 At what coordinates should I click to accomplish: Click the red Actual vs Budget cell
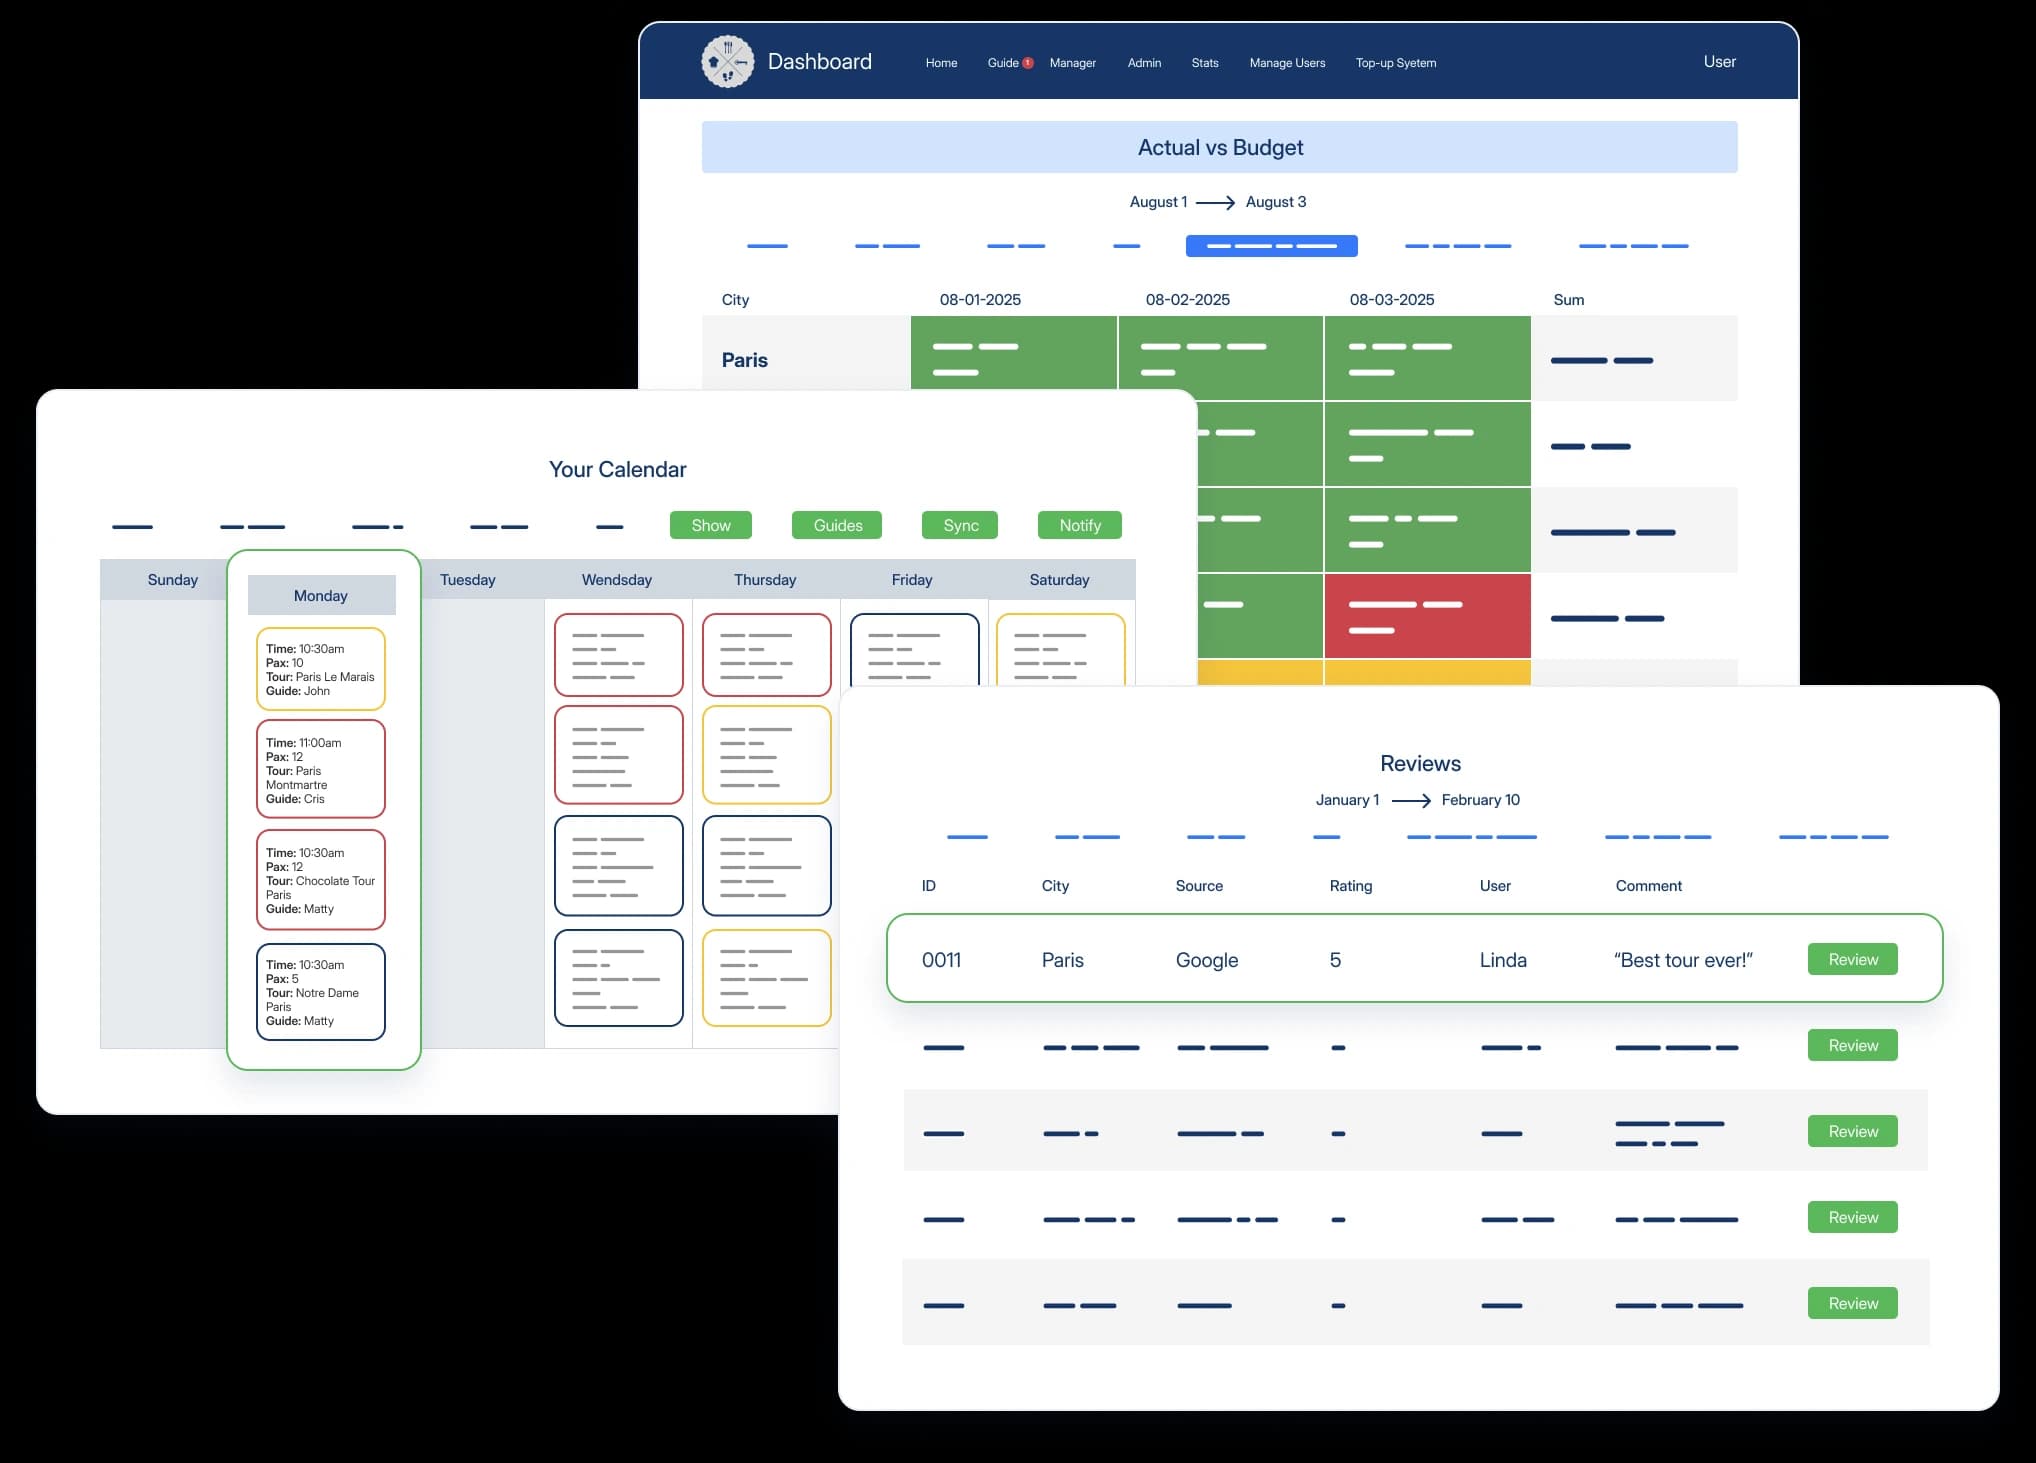pos(1427,616)
